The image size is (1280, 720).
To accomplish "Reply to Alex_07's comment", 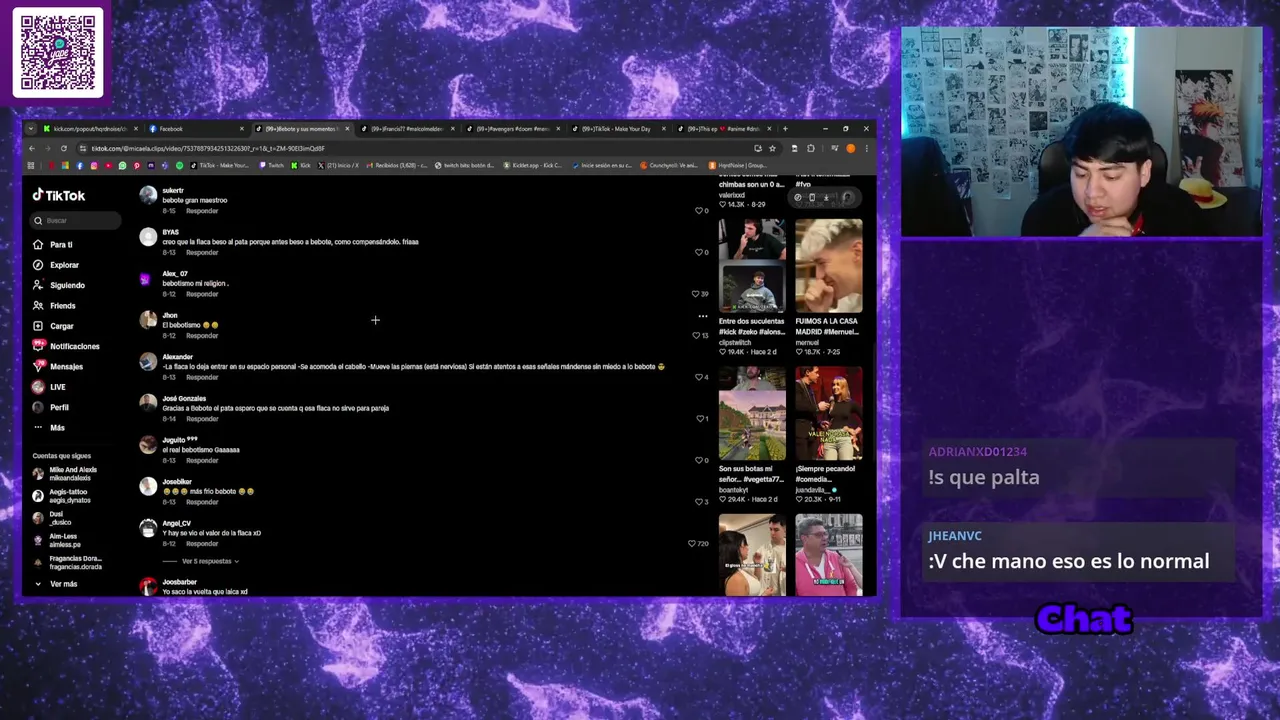I will tap(202, 294).
